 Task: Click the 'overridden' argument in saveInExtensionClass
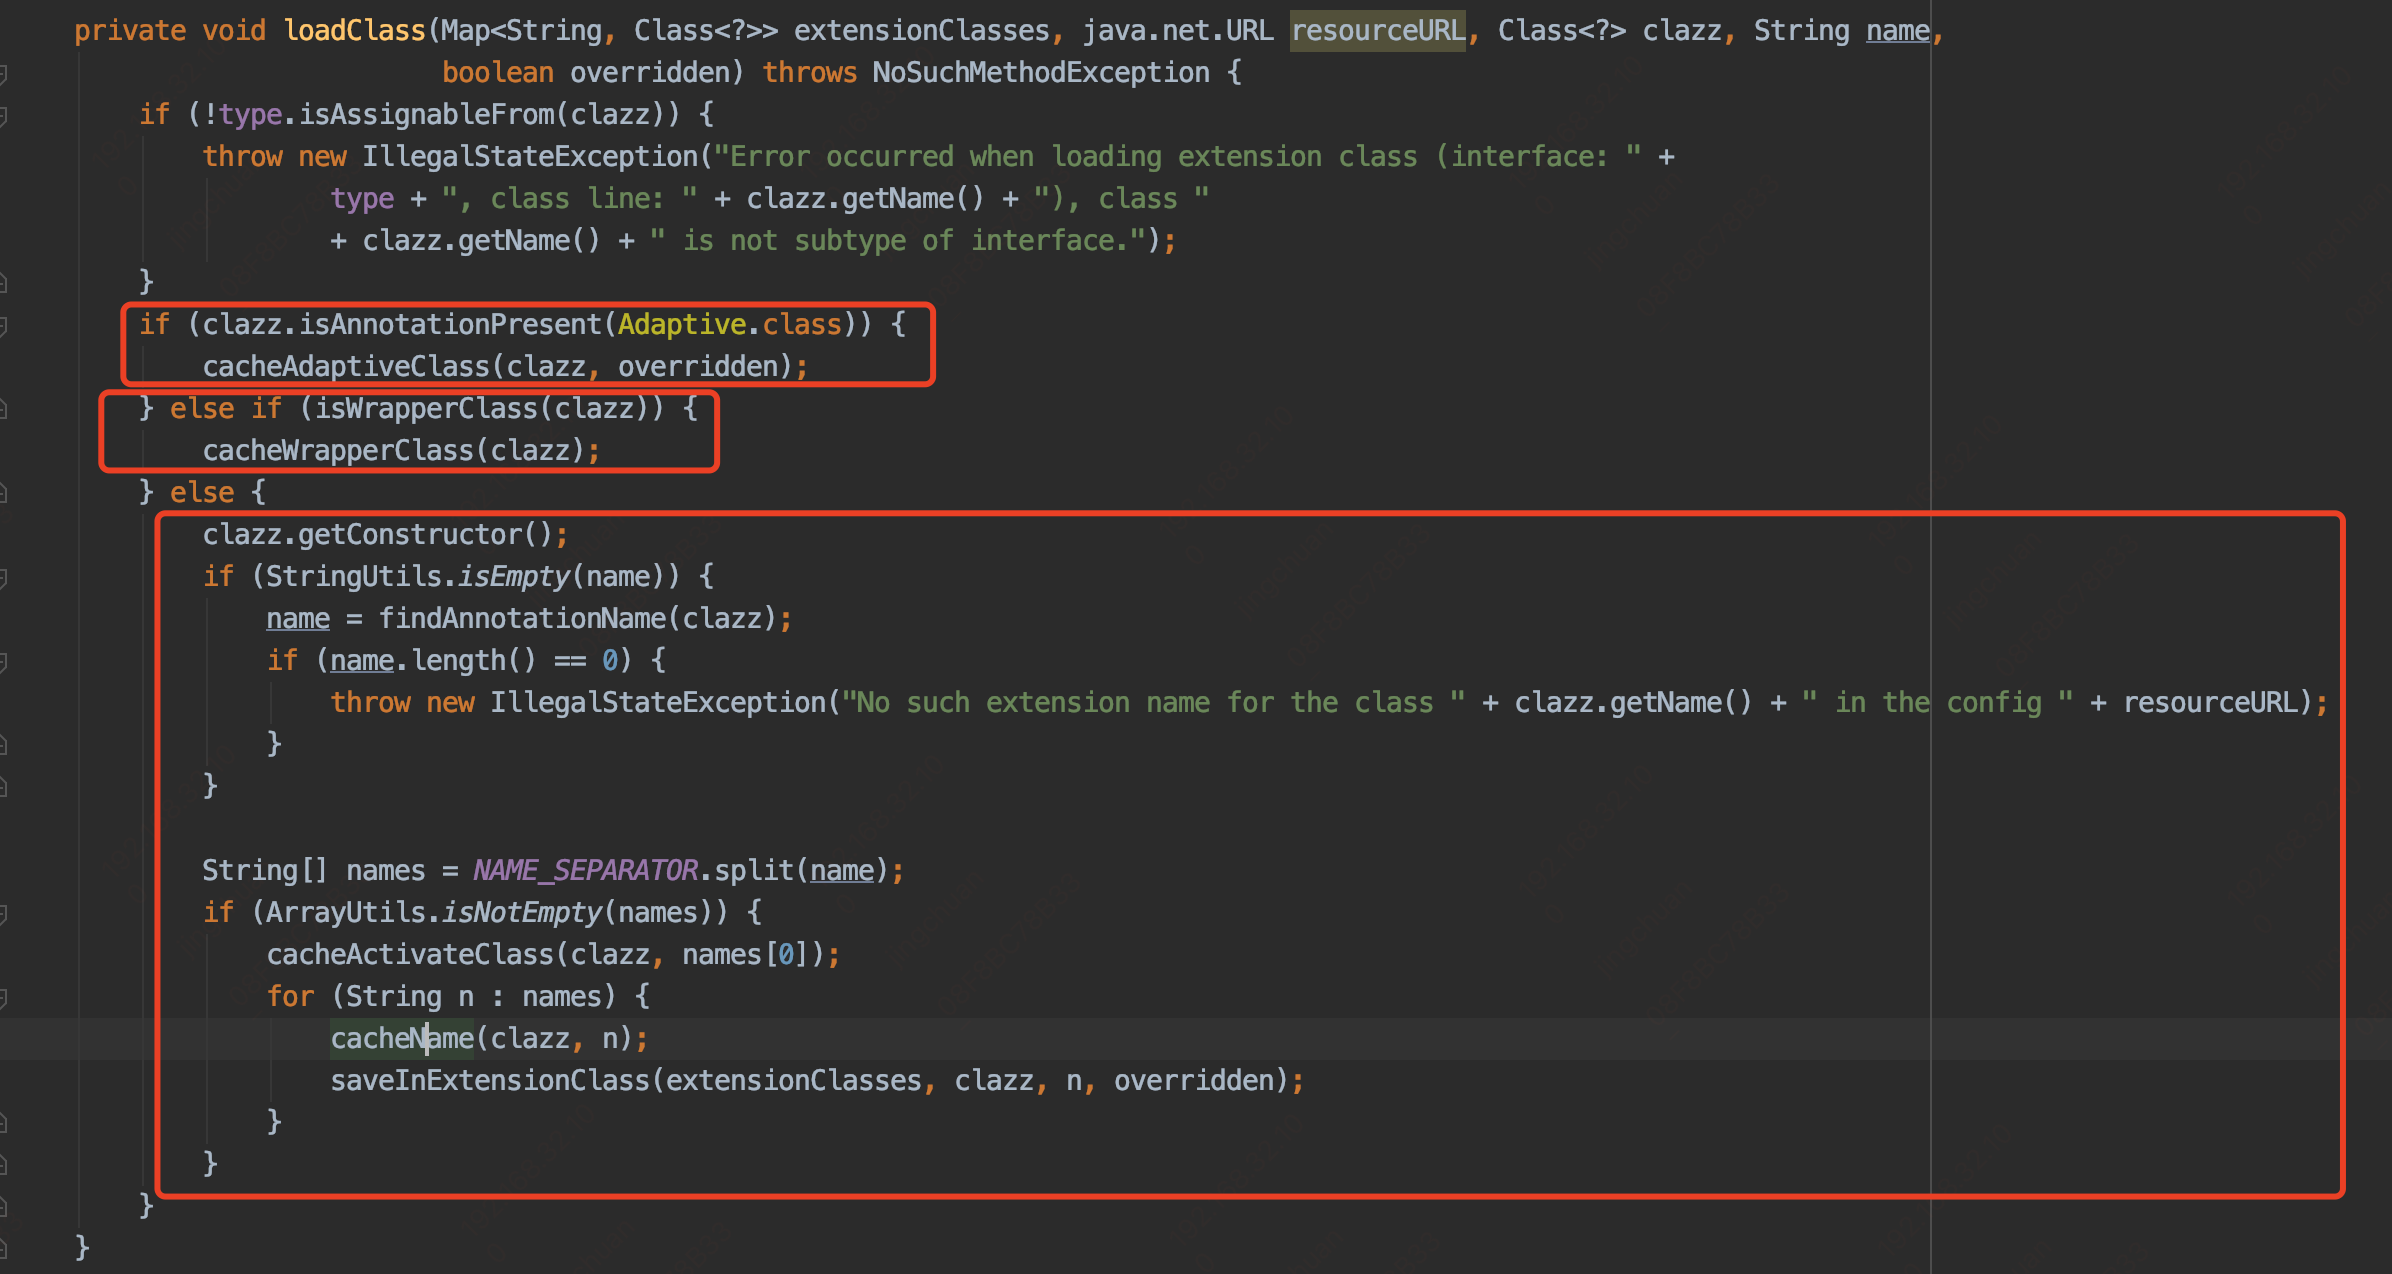(1194, 1081)
